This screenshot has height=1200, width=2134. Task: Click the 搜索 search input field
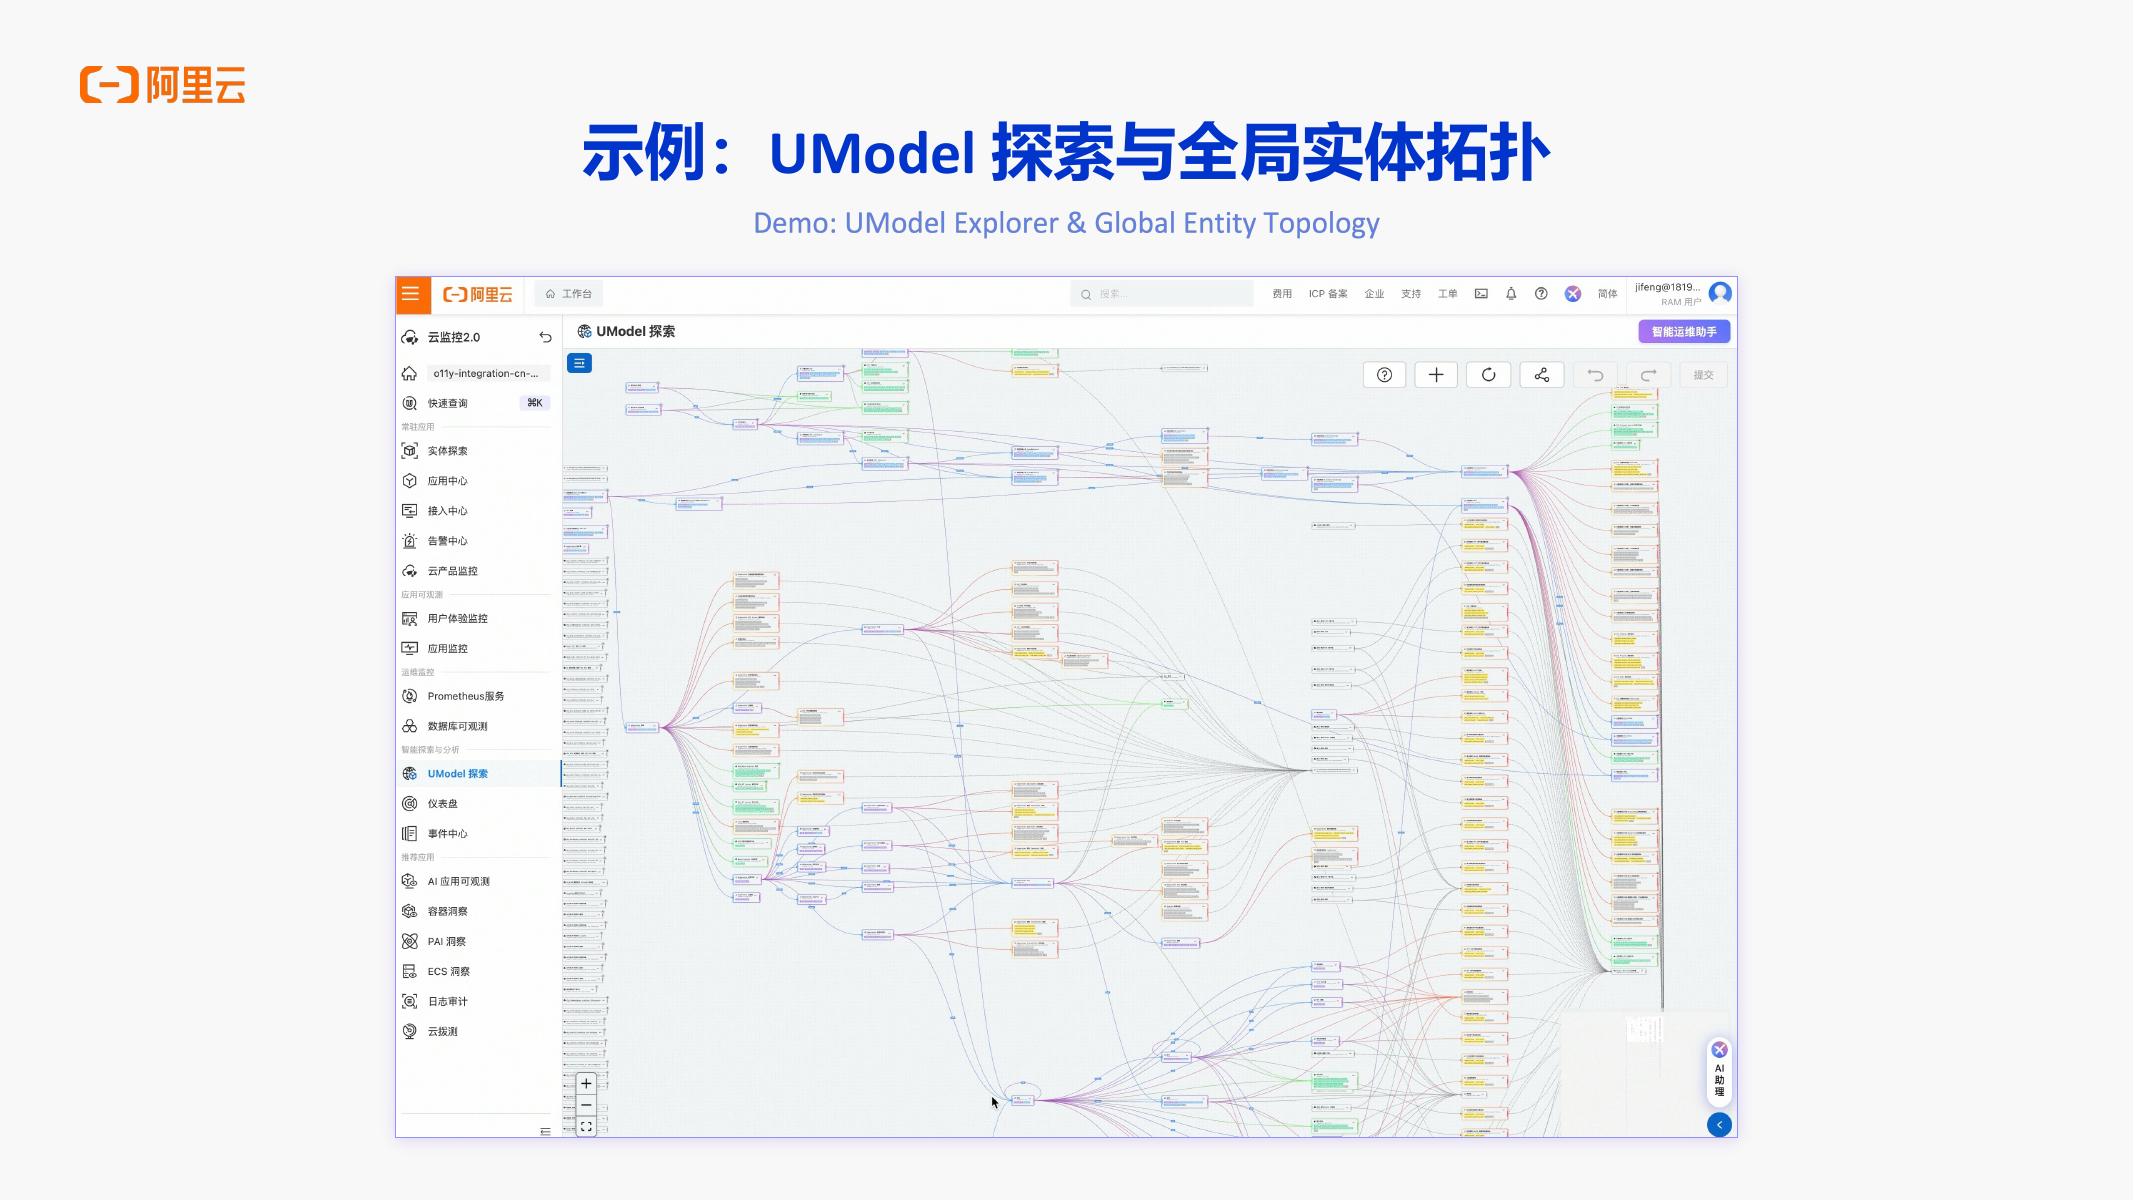click(x=1162, y=294)
